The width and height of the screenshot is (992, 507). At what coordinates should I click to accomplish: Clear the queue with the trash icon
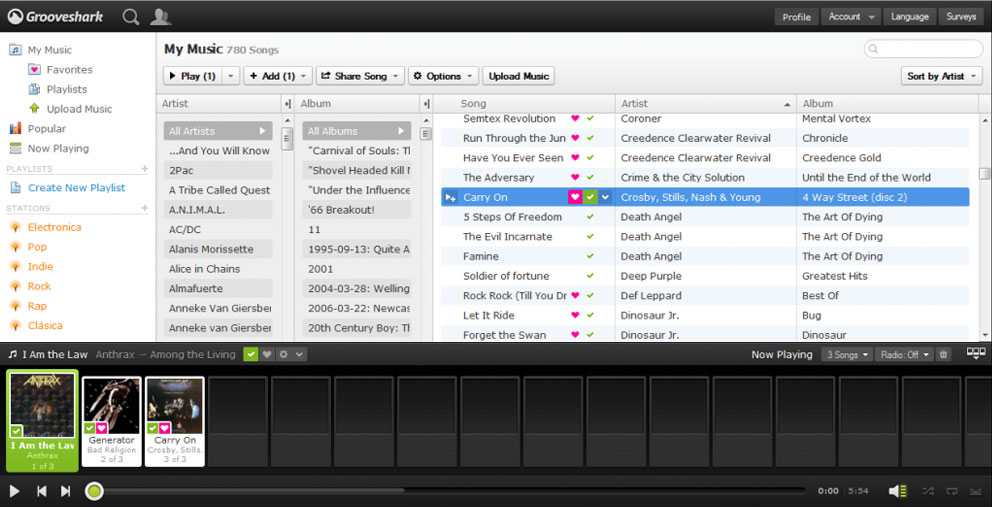tap(943, 355)
